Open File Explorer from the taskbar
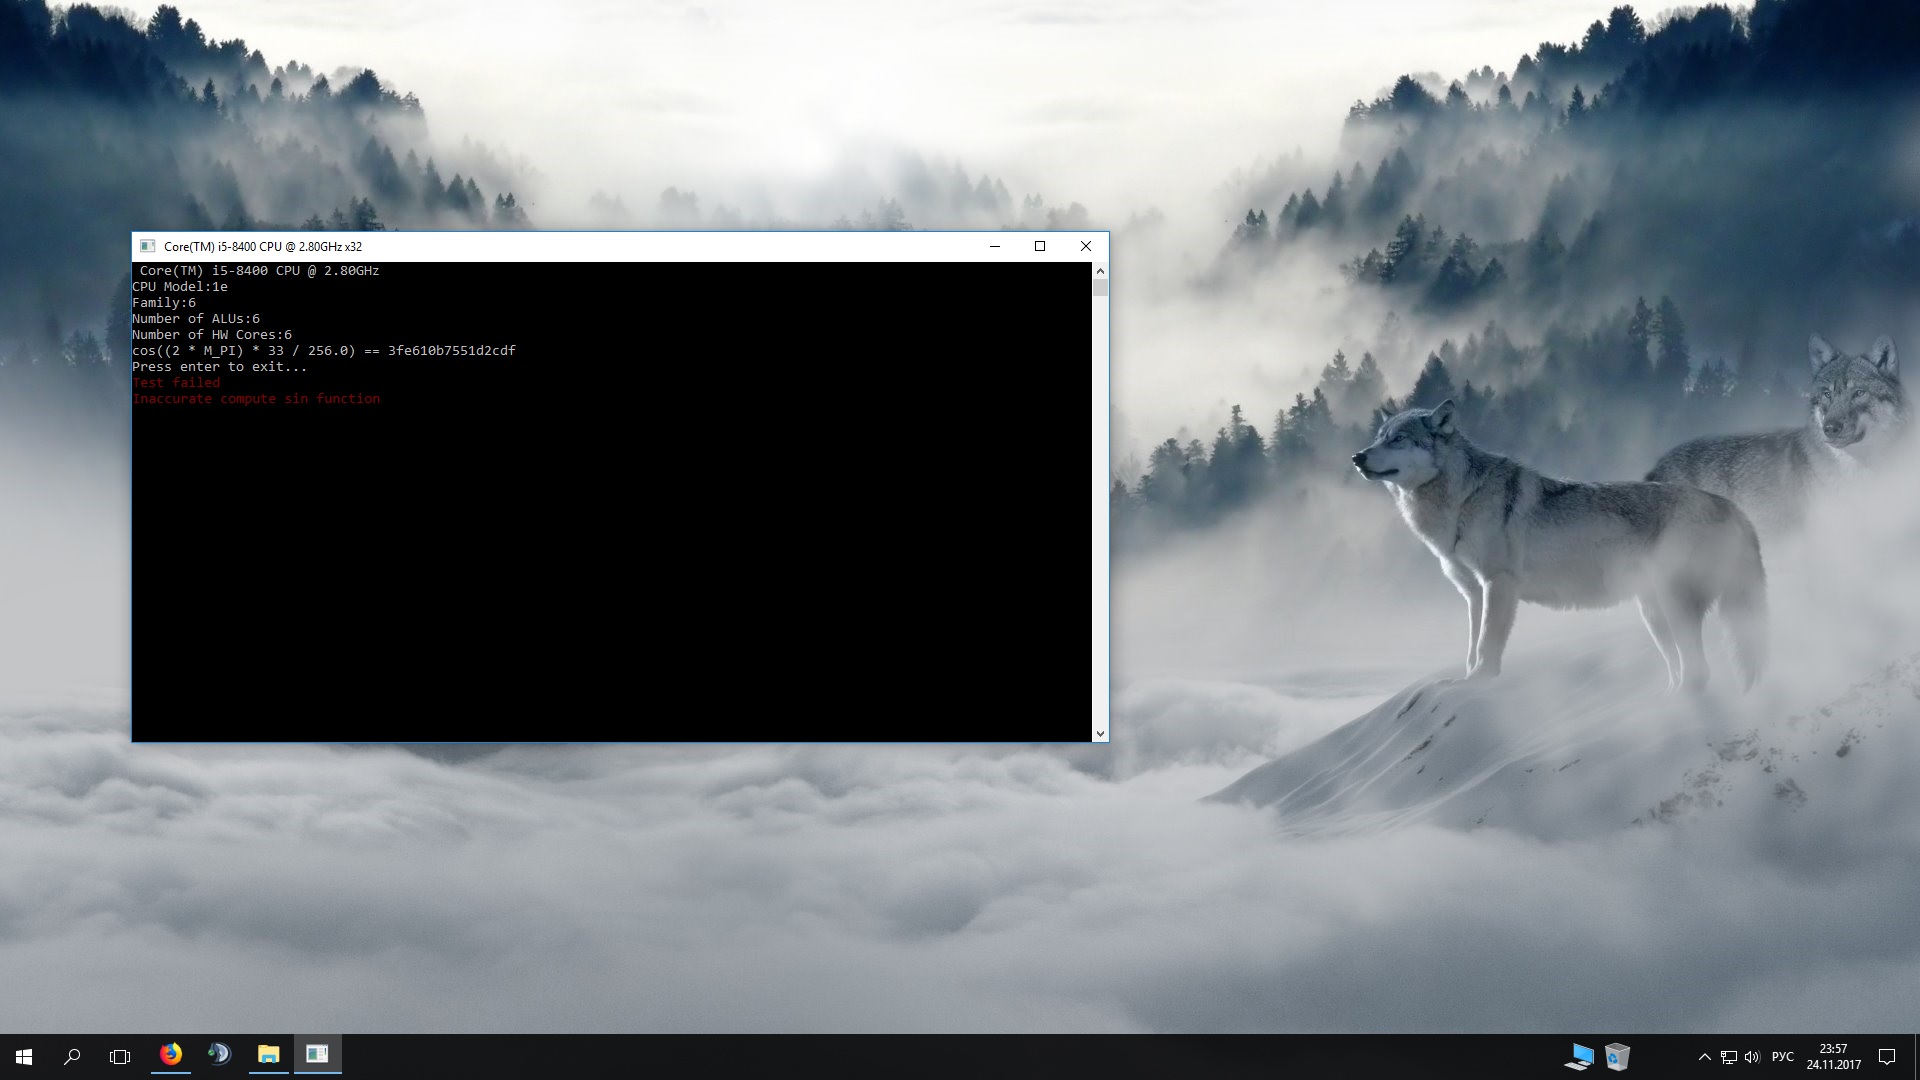Screen dimensions: 1920x1080 coord(268,1055)
